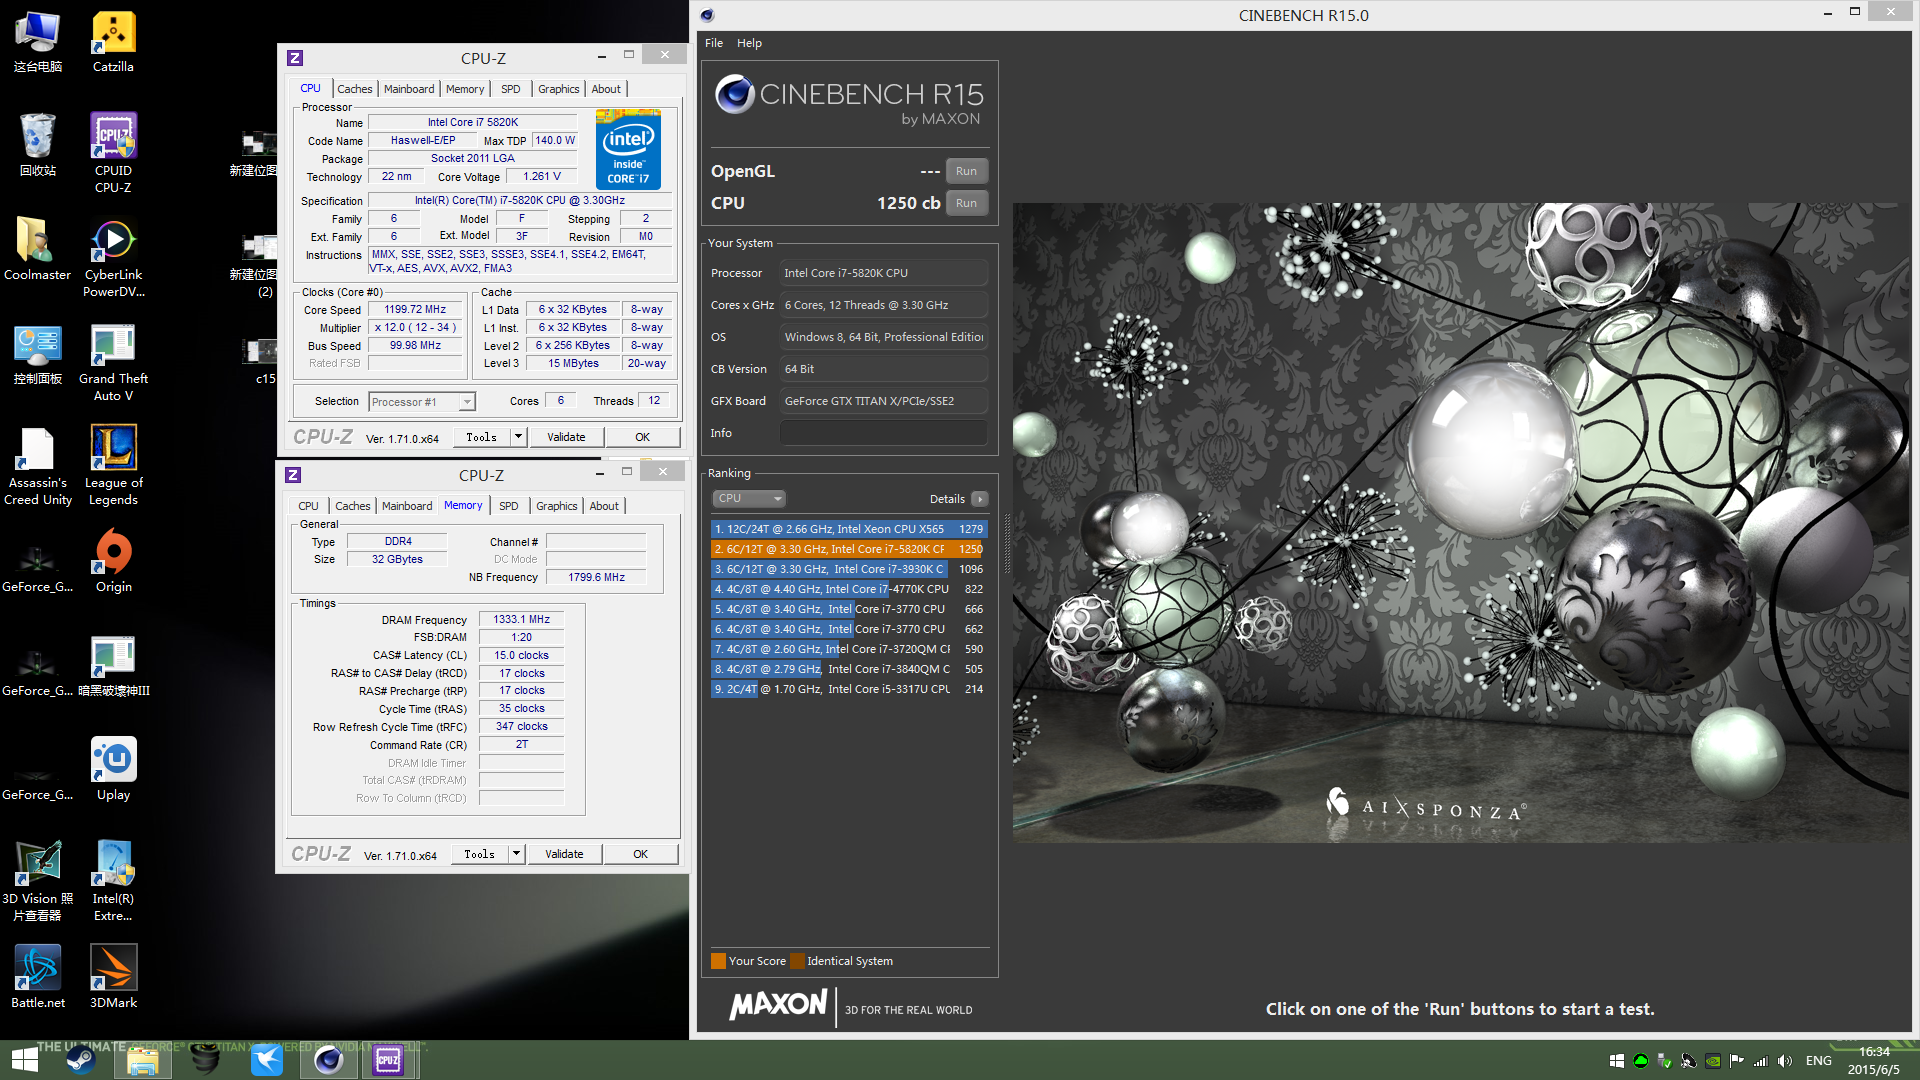Viewport: 1920px width, 1080px height.
Task: Click ENG input language indicator
Action: (1819, 1061)
